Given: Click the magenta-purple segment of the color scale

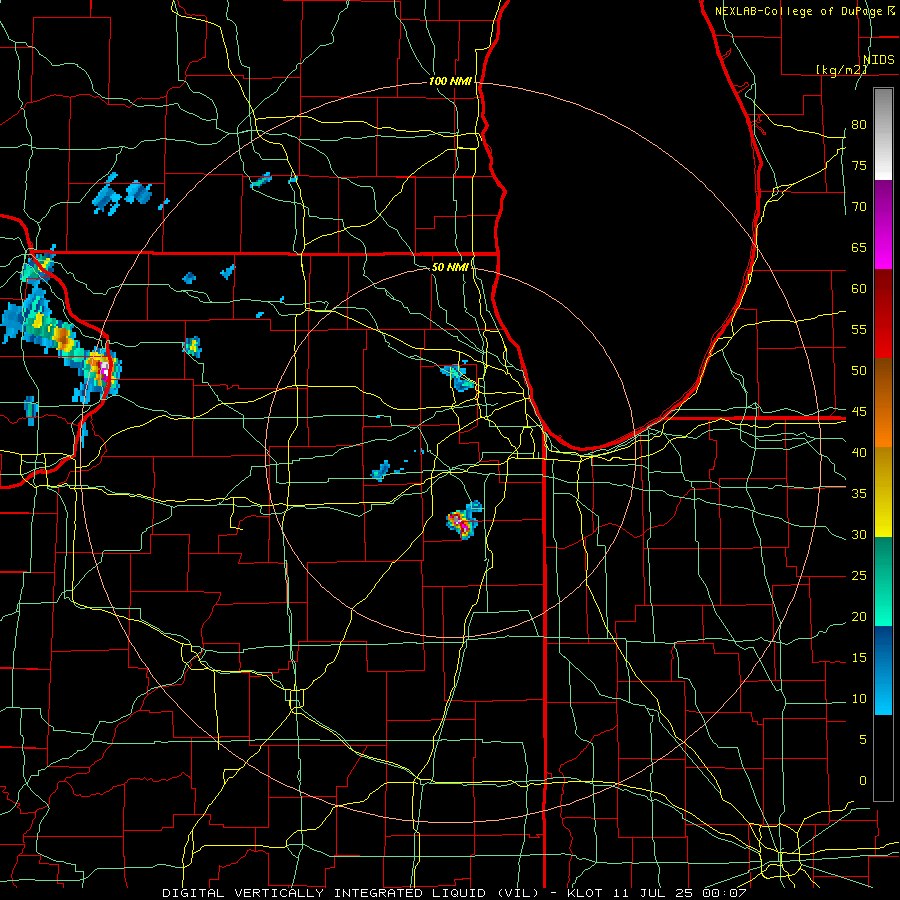Looking at the screenshot, I should [x=883, y=224].
